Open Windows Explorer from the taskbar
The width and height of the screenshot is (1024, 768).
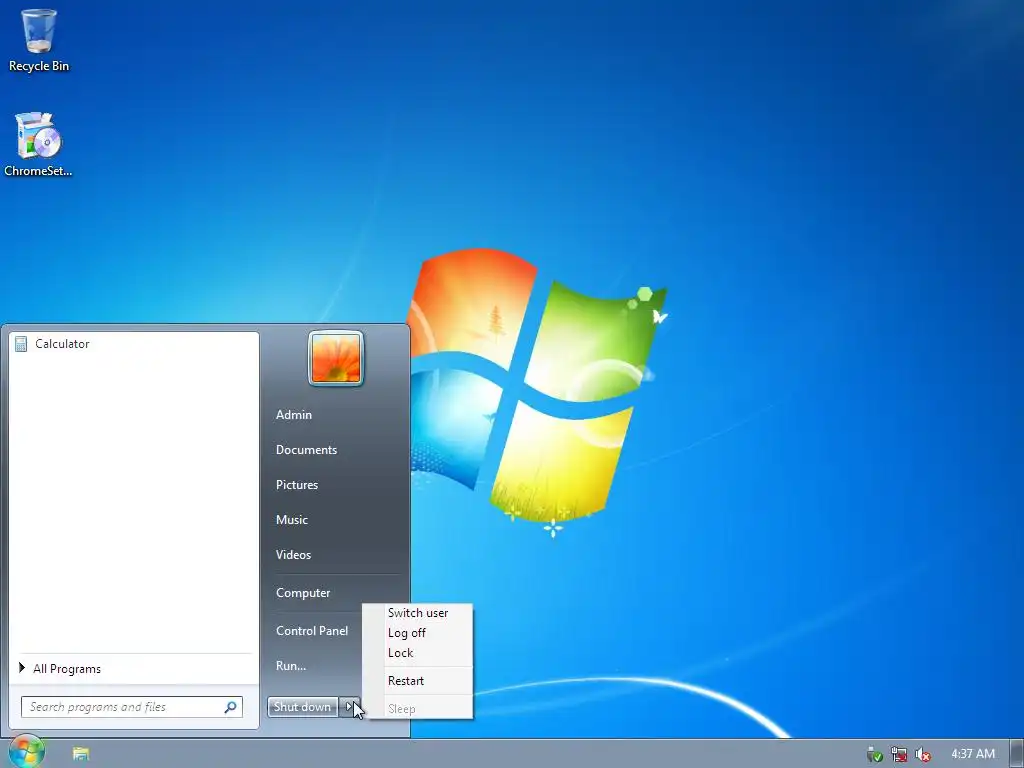click(81, 754)
